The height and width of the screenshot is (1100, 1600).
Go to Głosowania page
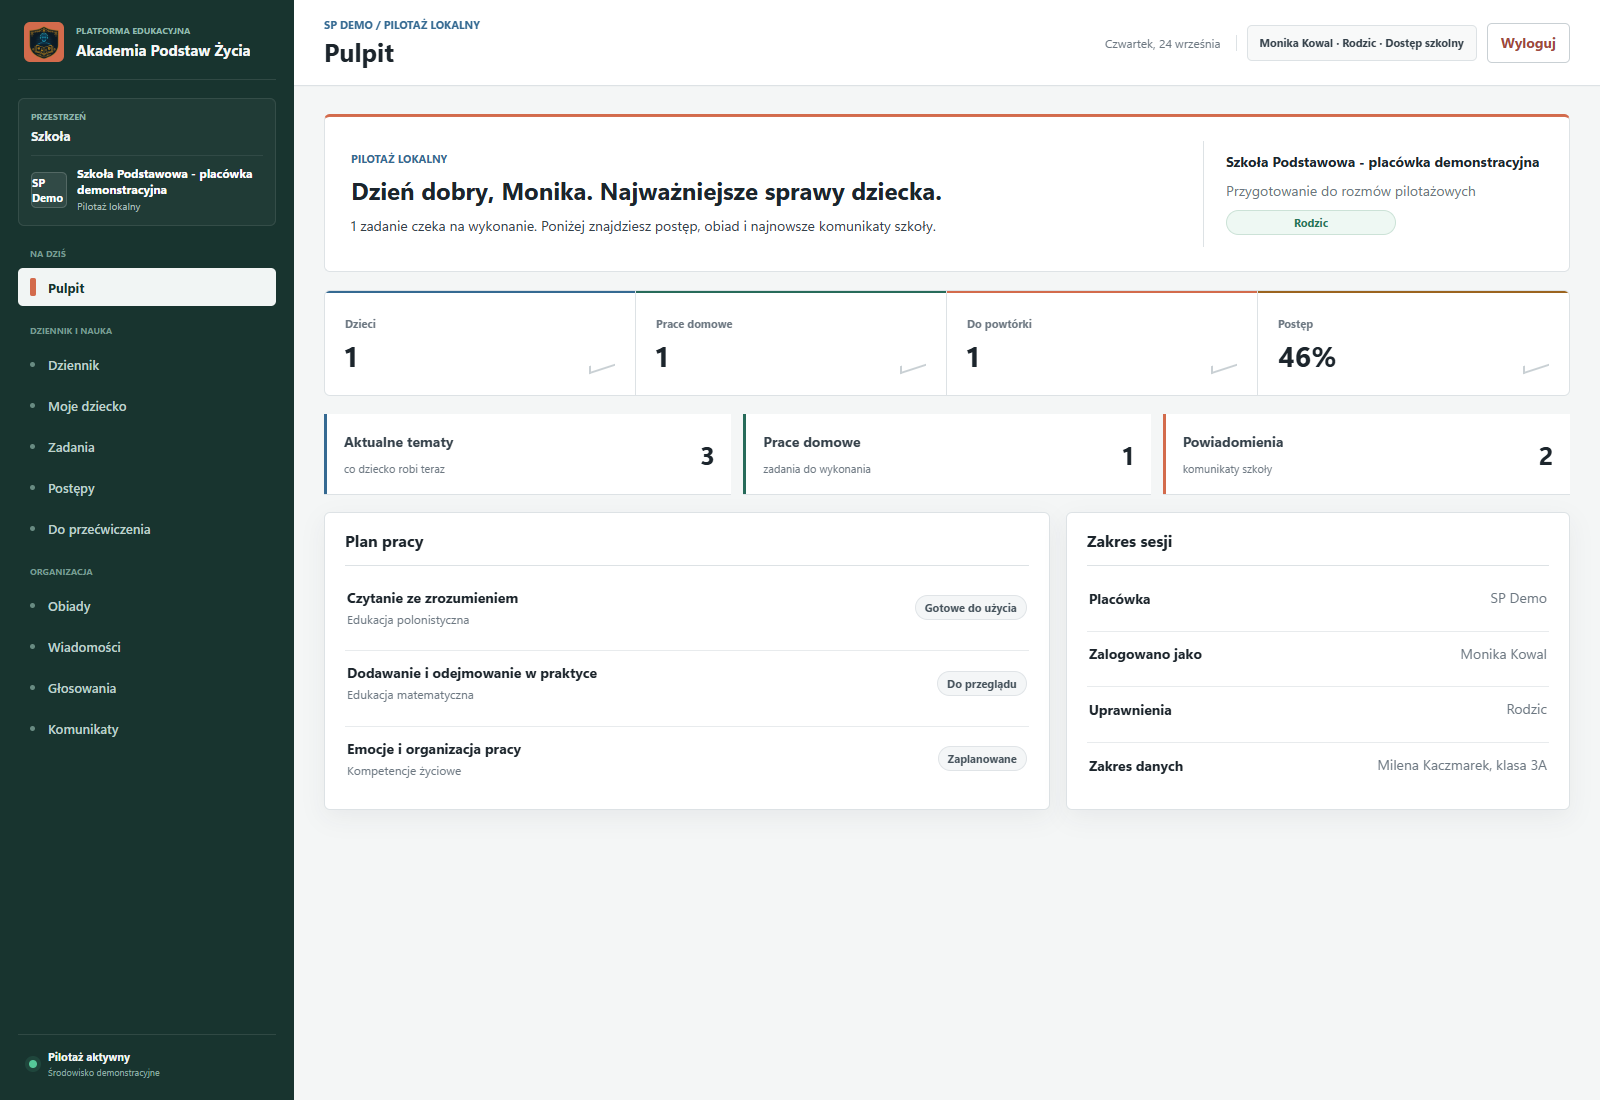click(147, 688)
